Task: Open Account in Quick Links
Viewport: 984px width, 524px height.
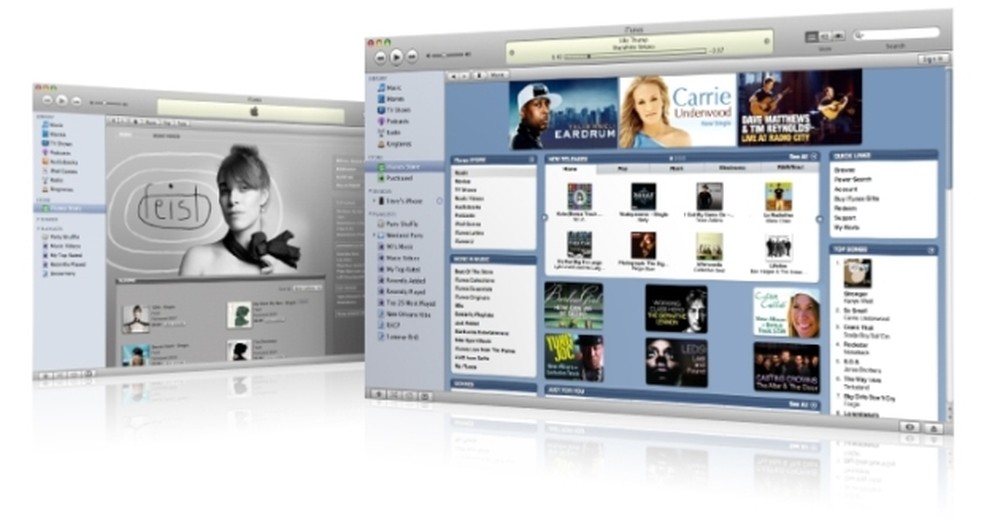Action: click(845, 189)
